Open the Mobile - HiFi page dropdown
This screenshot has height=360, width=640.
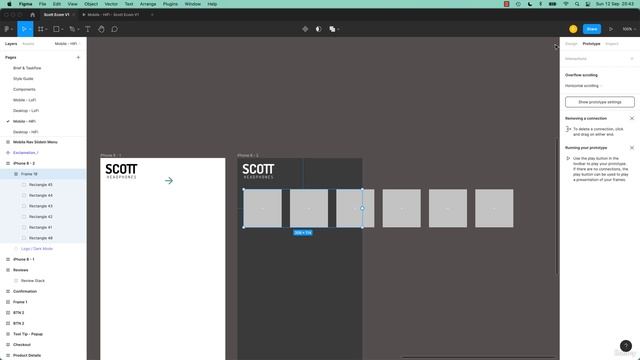click(67, 44)
